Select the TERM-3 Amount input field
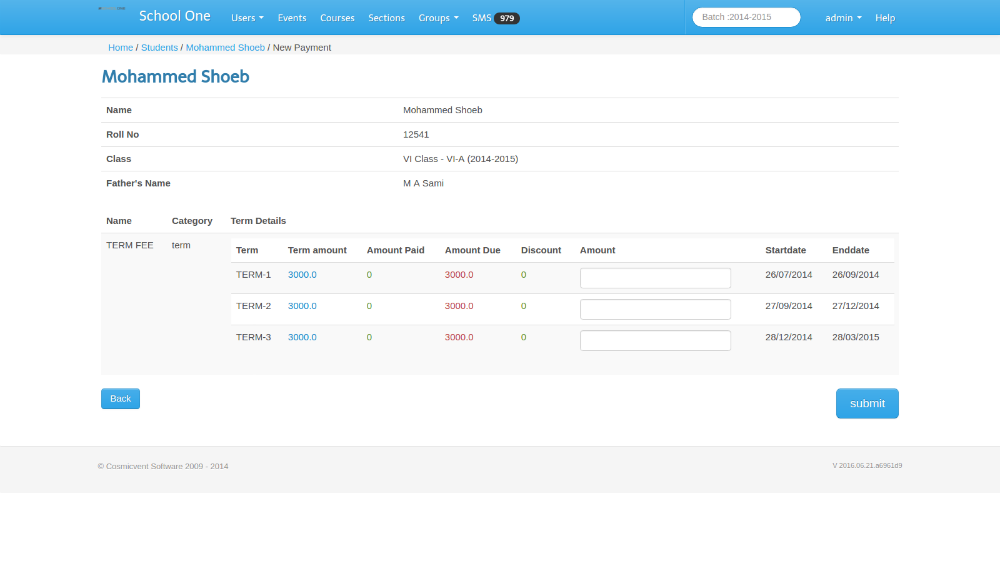Image resolution: width=1000 pixels, height=563 pixels. click(x=655, y=340)
